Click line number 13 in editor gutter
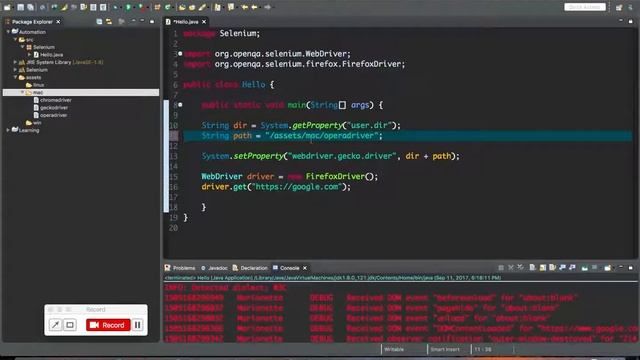This screenshot has height=360, width=640. (x=173, y=156)
